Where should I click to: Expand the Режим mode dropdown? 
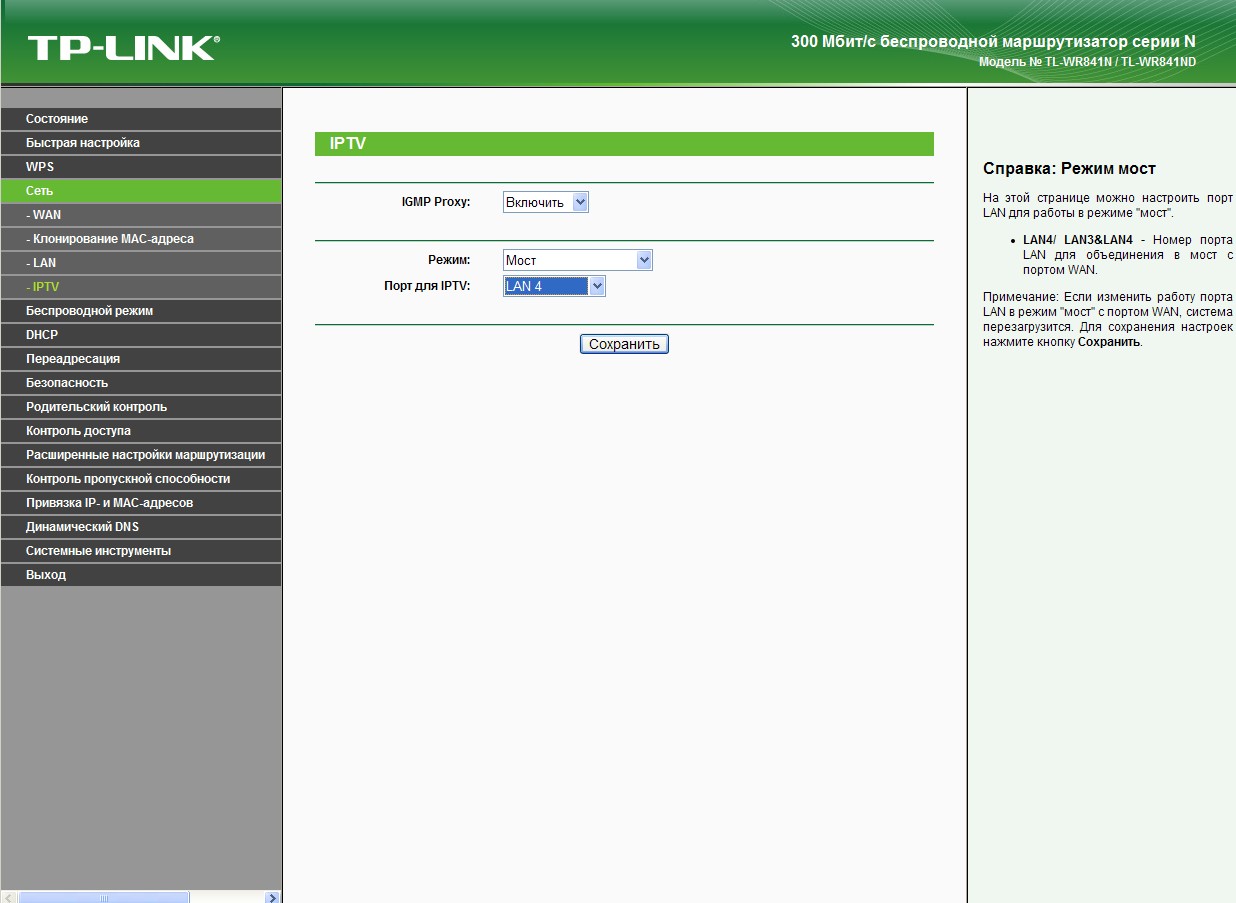(x=578, y=260)
